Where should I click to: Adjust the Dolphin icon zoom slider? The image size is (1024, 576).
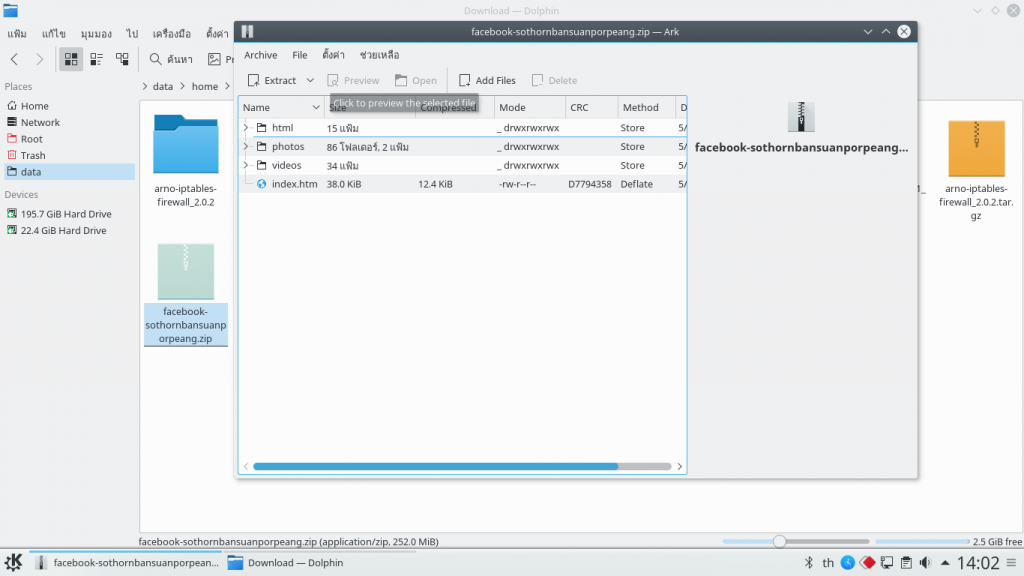pyautogui.click(x=779, y=541)
